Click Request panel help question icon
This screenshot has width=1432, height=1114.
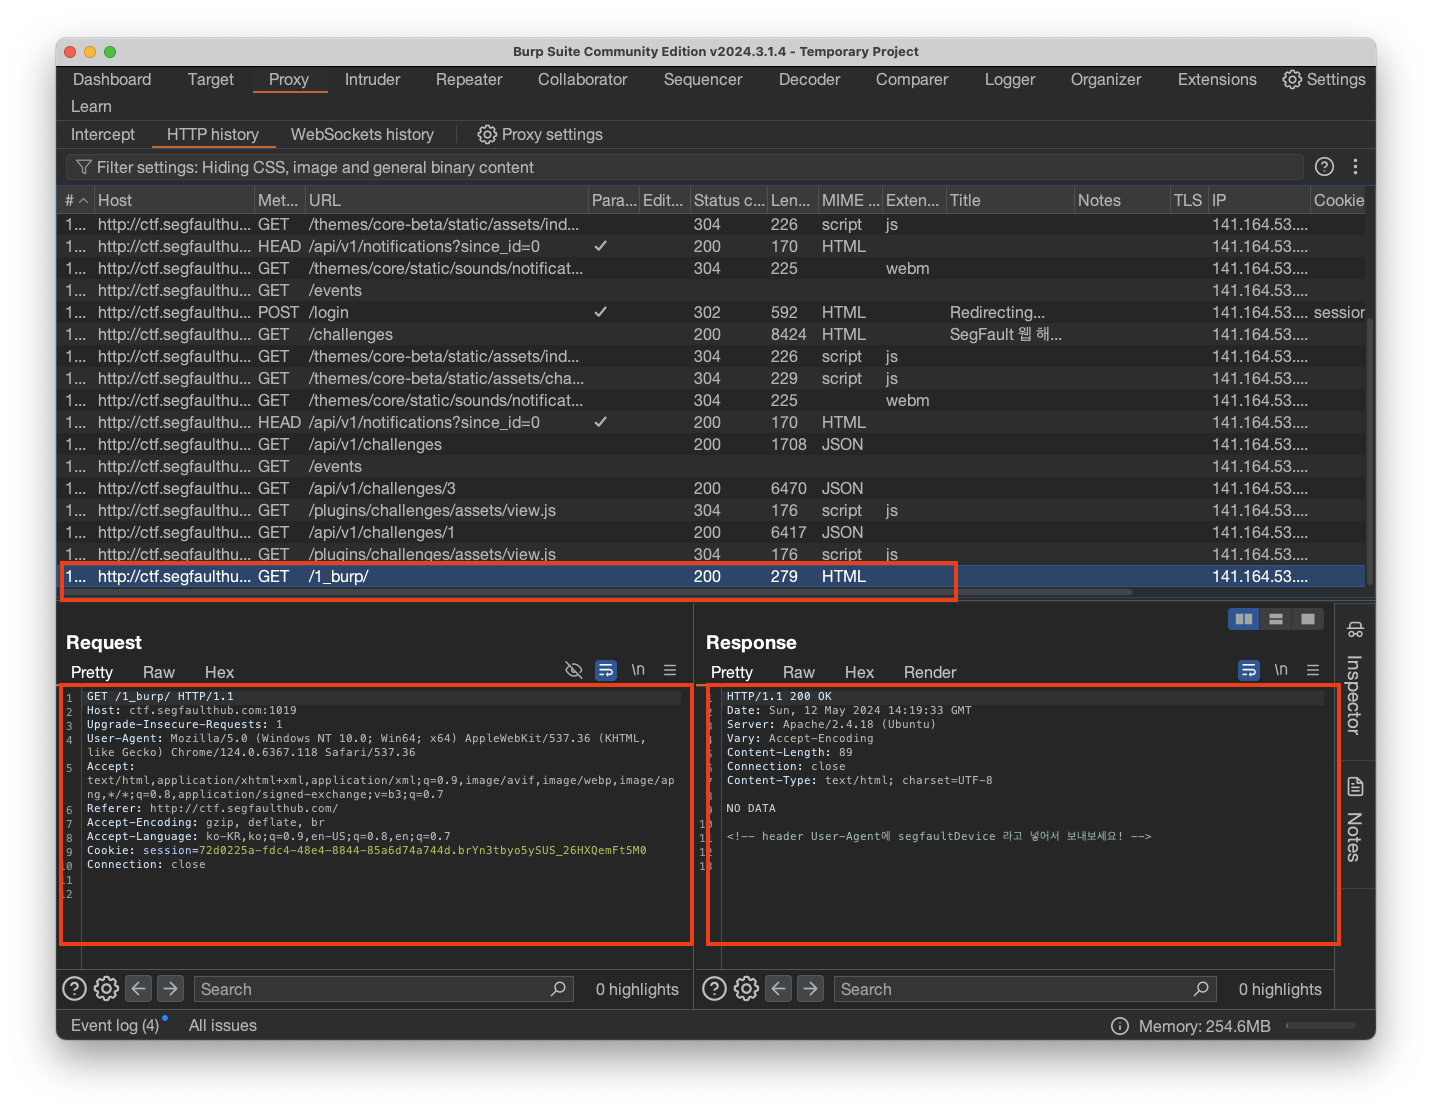tap(74, 989)
